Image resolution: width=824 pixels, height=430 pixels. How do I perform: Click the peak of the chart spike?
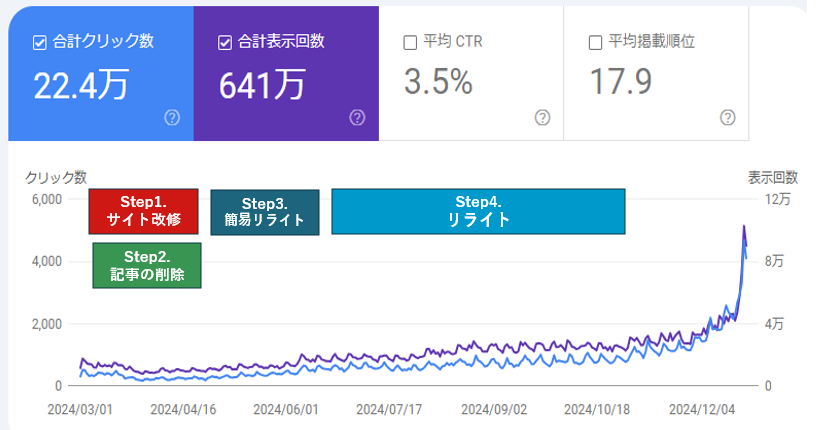coord(743,227)
